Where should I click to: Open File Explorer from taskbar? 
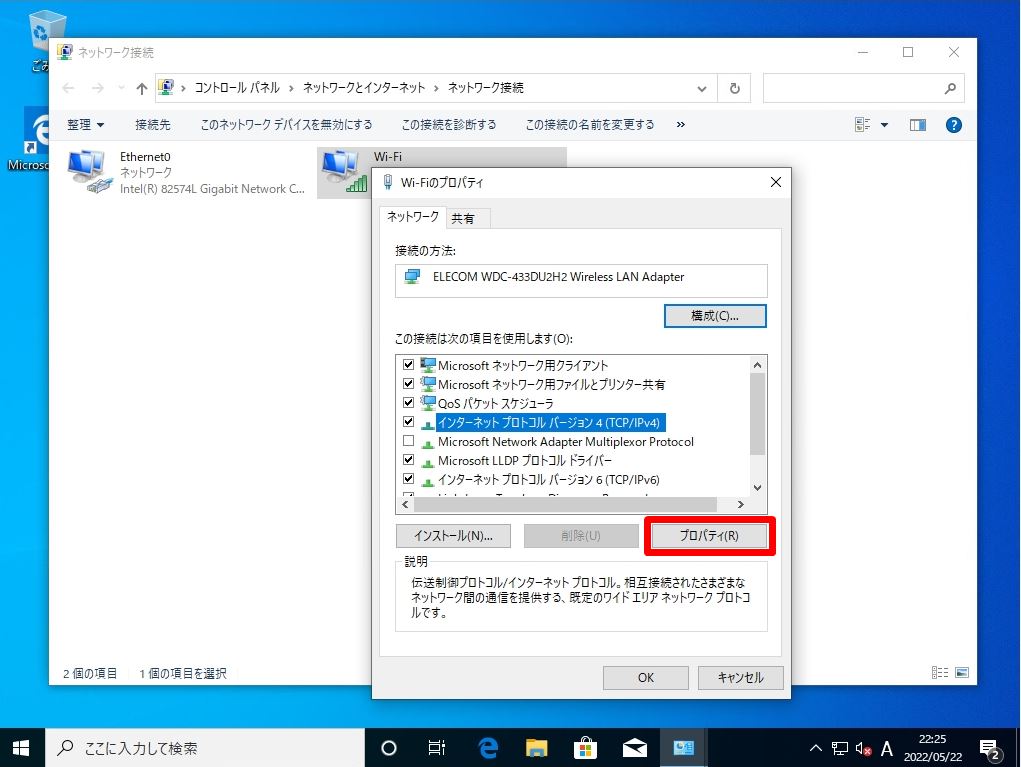point(537,748)
